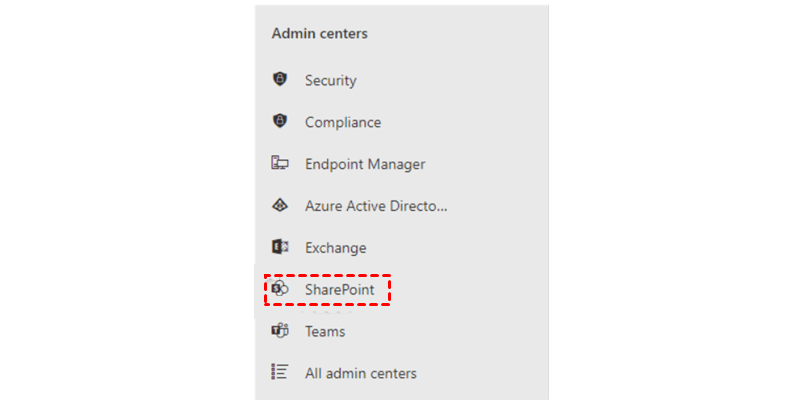800x400 pixels.
Task: Click the word Manager in Endpoint Manager
Action: [397, 164]
